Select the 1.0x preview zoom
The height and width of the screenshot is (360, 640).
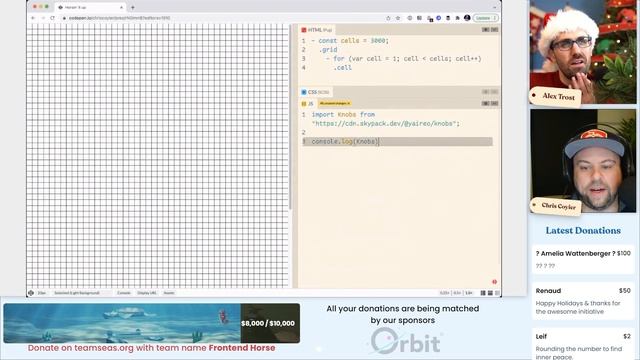pyautogui.click(x=469, y=293)
